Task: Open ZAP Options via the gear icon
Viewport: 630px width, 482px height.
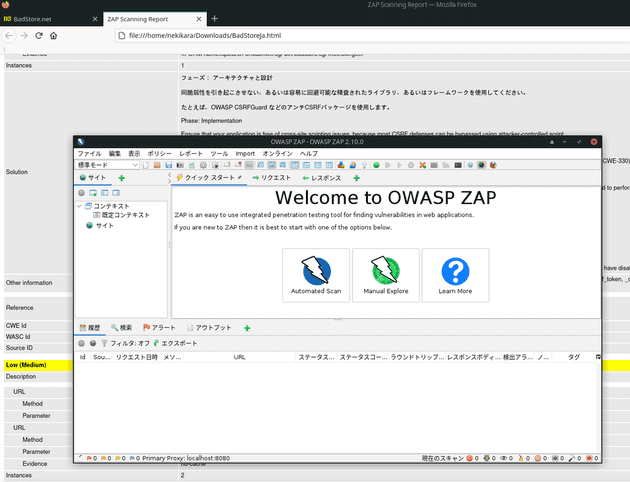Action: (x=203, y=165)
